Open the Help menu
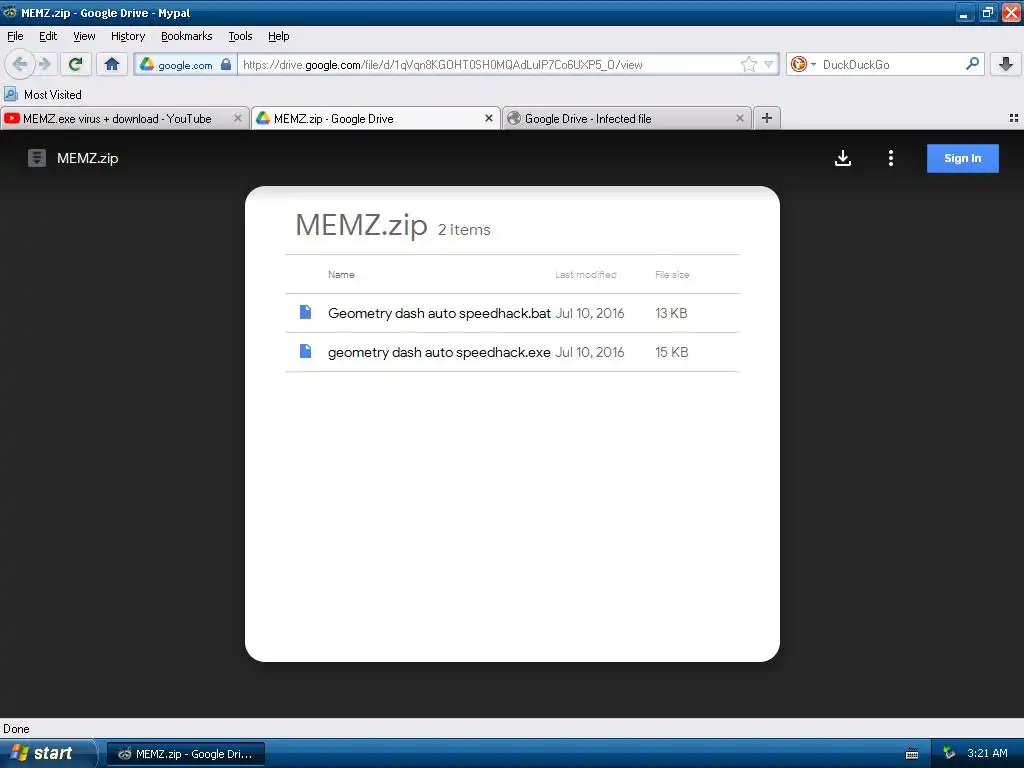The width and height of the screenshot is (1024, 768). [x=278, y=36]
